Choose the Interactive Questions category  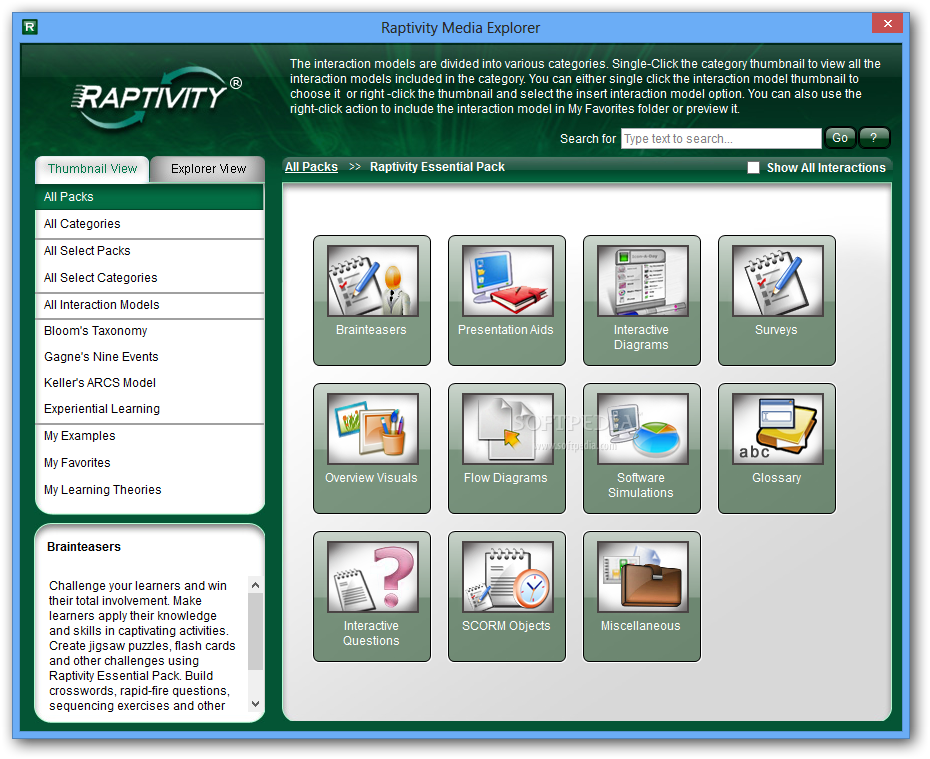click(x=372, y=596)
